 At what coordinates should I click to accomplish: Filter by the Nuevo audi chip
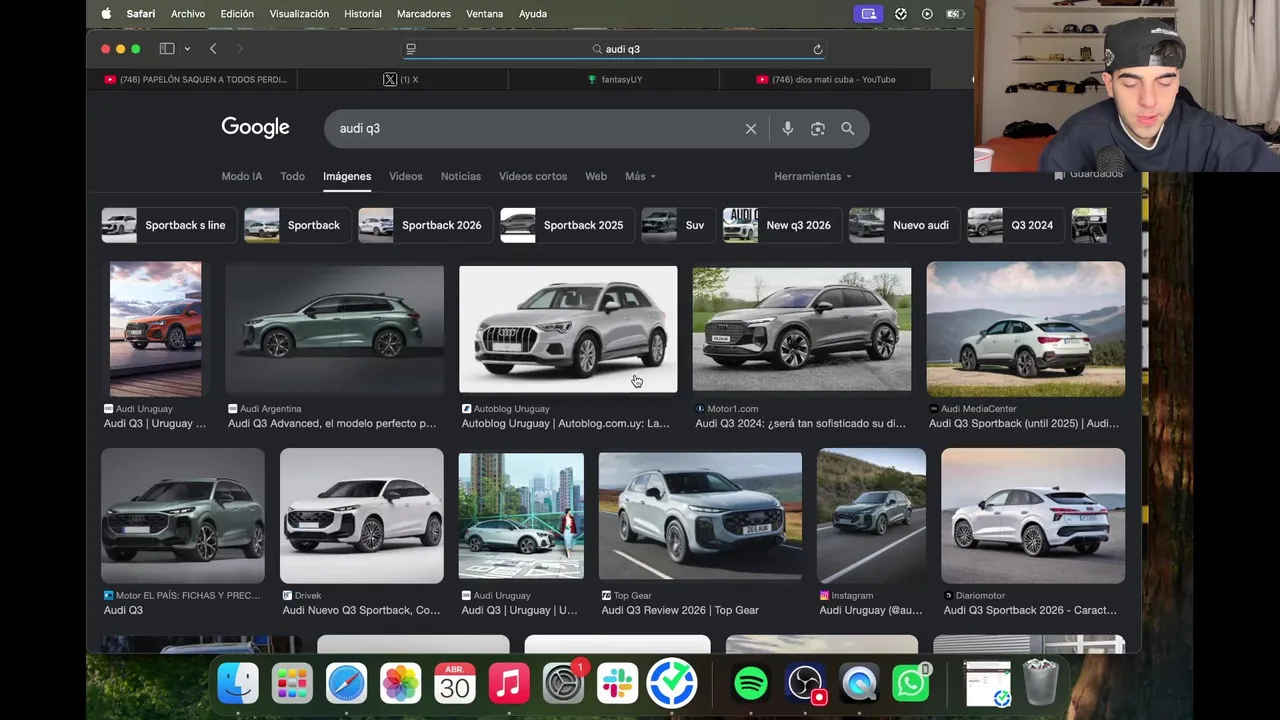click(x=904, y=225)
